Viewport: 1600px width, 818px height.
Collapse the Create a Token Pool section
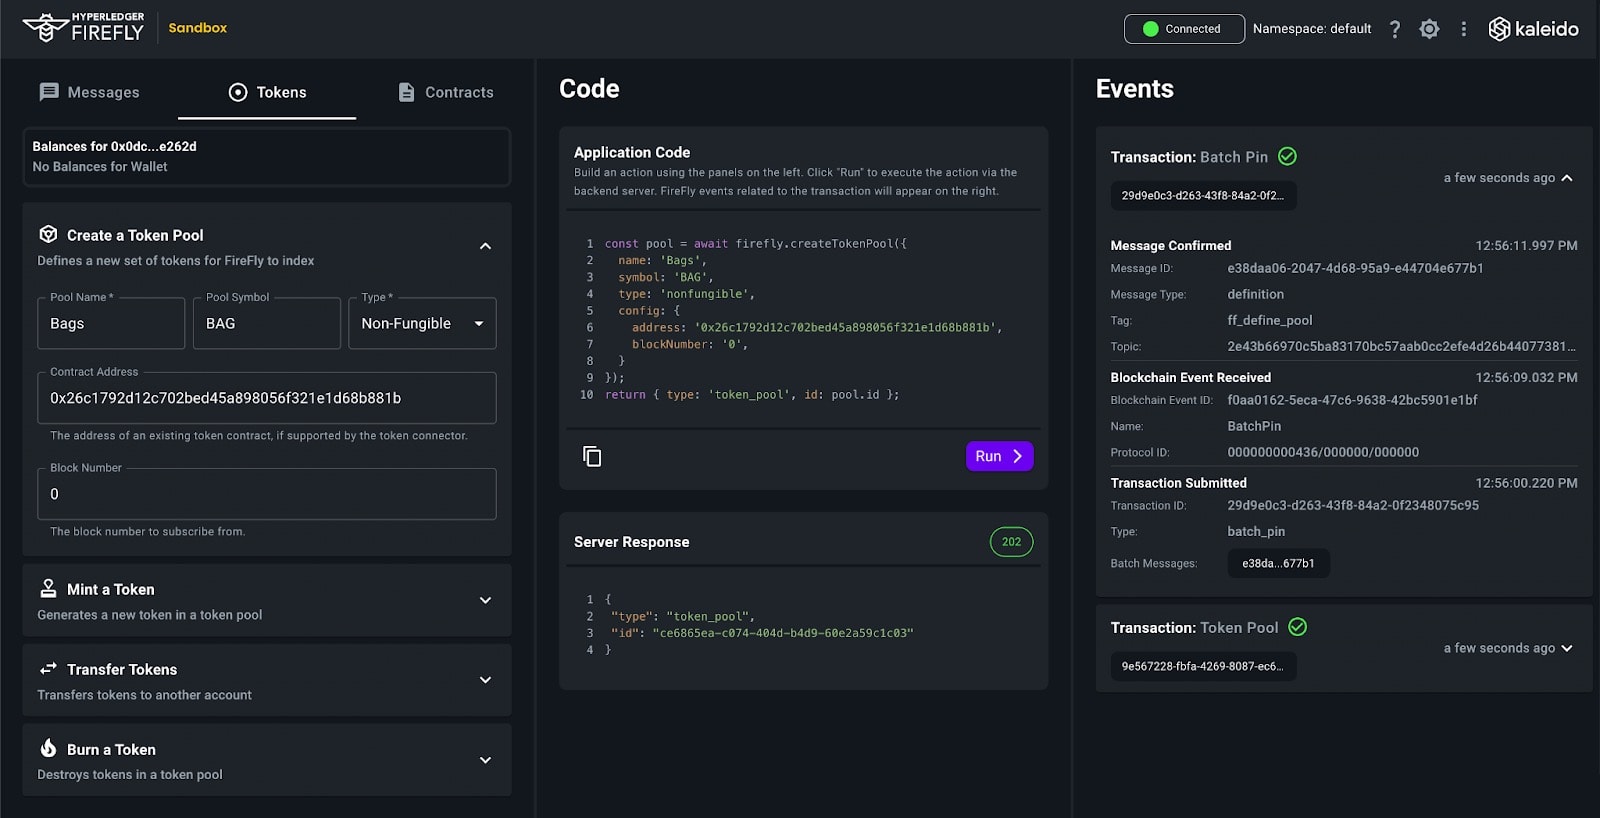click(x=485, y=246)
